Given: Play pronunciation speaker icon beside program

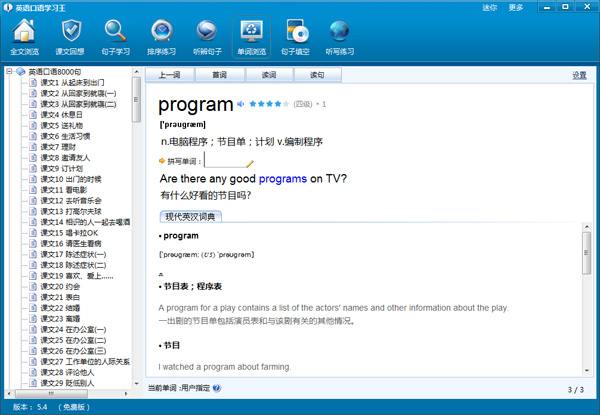Looking at the screenshot, I should [x=241, y=104].
